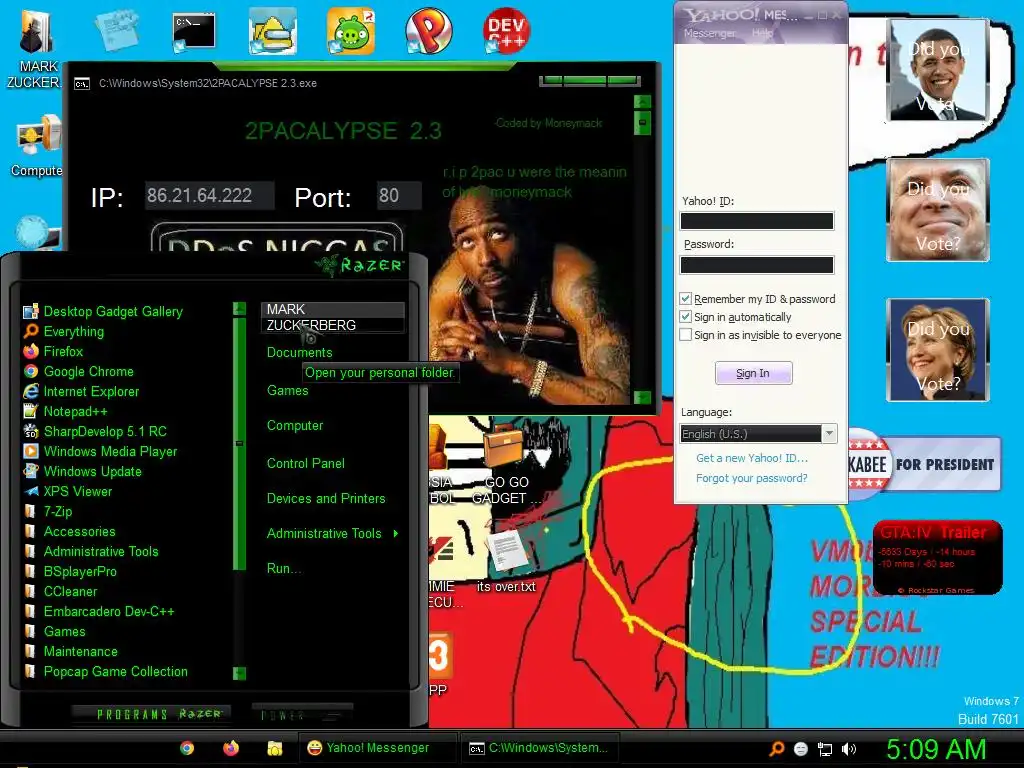Viewport: 1024px width, 768px height.
Task: Check Sign in as invisible to everyone
Action: (x=686, y=334)
